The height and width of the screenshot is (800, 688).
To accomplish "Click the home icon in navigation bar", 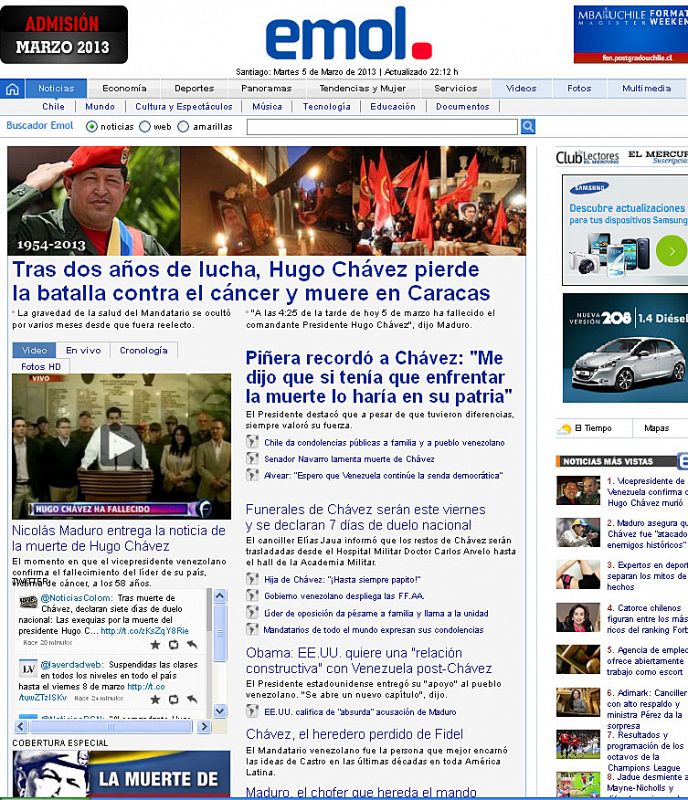I will 12,89.
